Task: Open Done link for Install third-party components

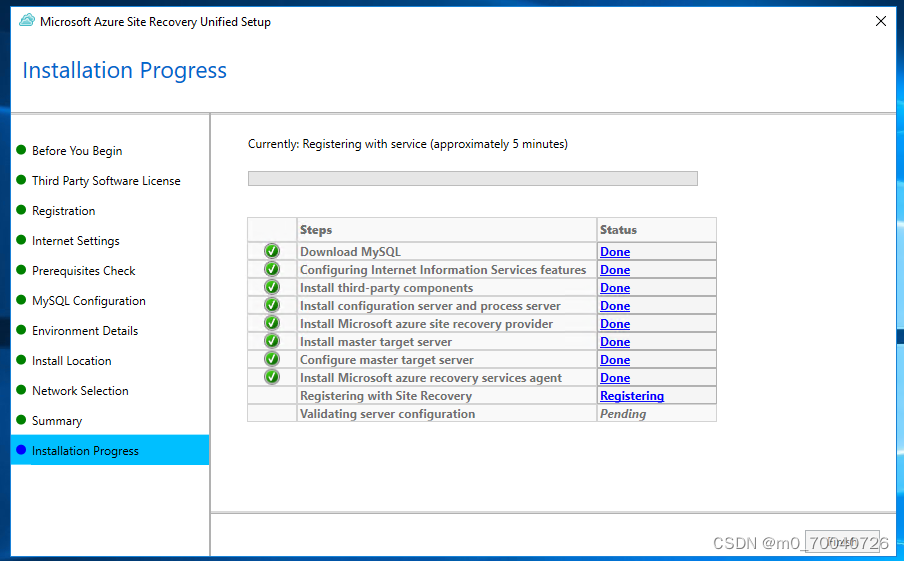Action: pos(615,288)
